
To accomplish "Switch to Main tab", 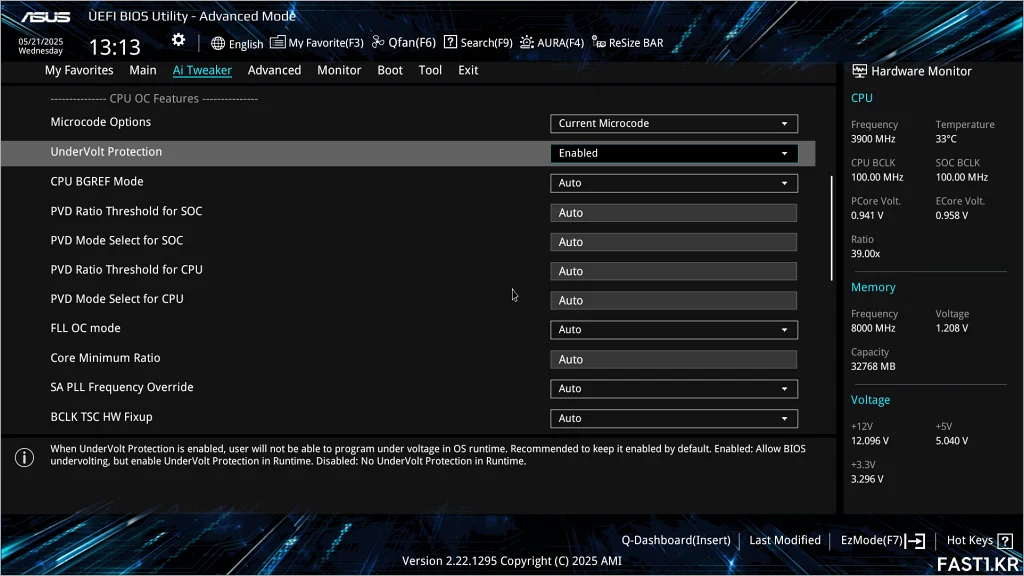I will click(x=142, y=70).
